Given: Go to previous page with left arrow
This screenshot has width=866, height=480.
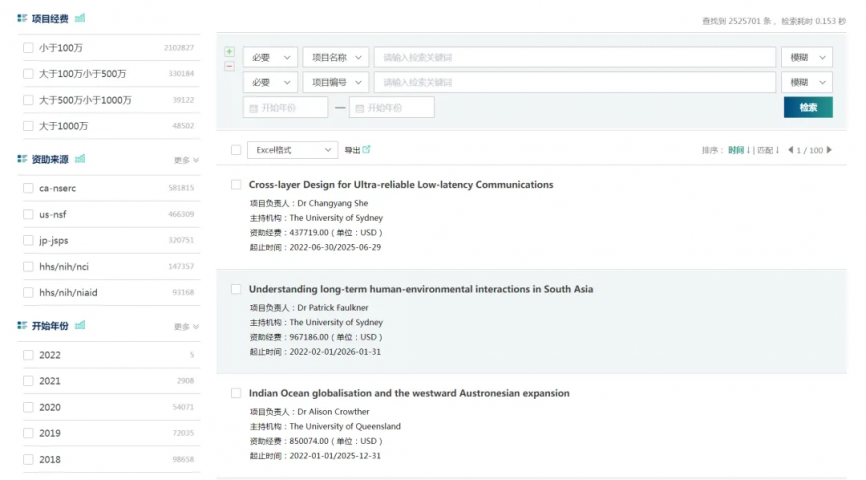Looking at the screenshot, I should [x=791, y=150].
